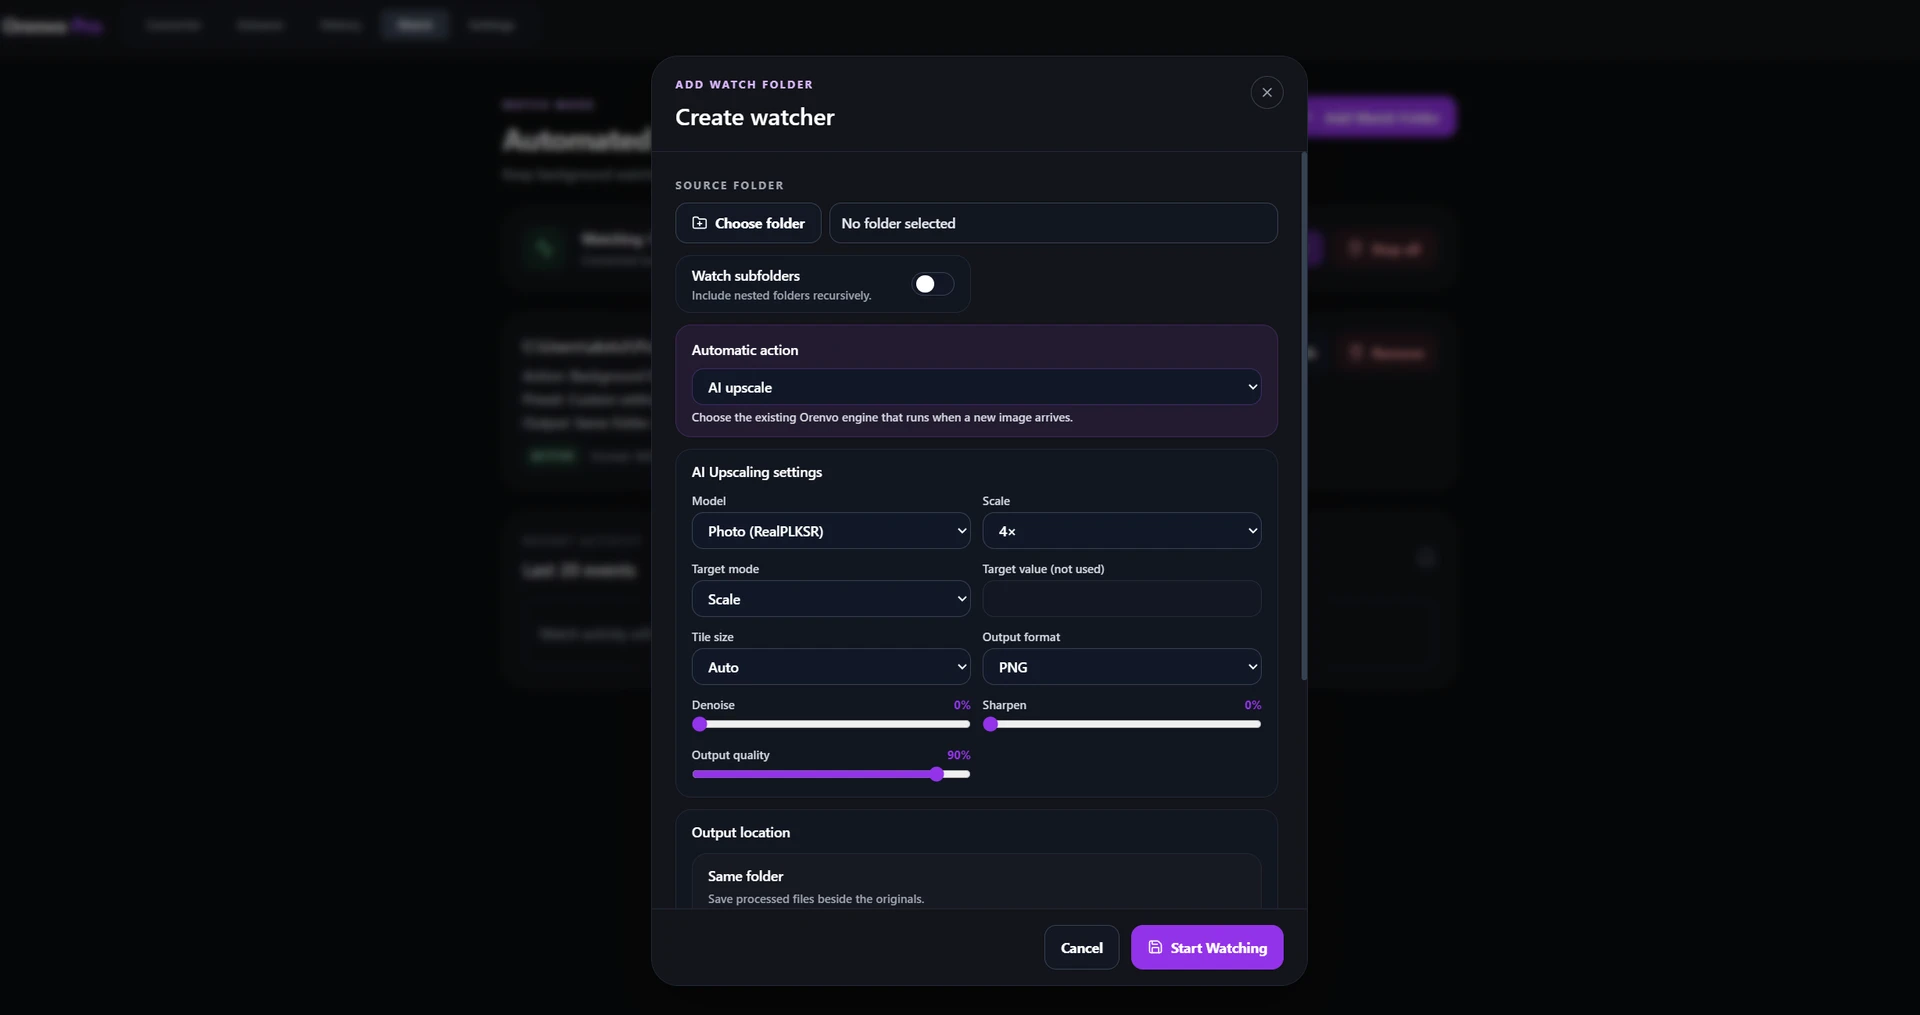Open the Automatic action dropdown
The height and width of the screenshot is (1015, 1920).
click(976, 387)
